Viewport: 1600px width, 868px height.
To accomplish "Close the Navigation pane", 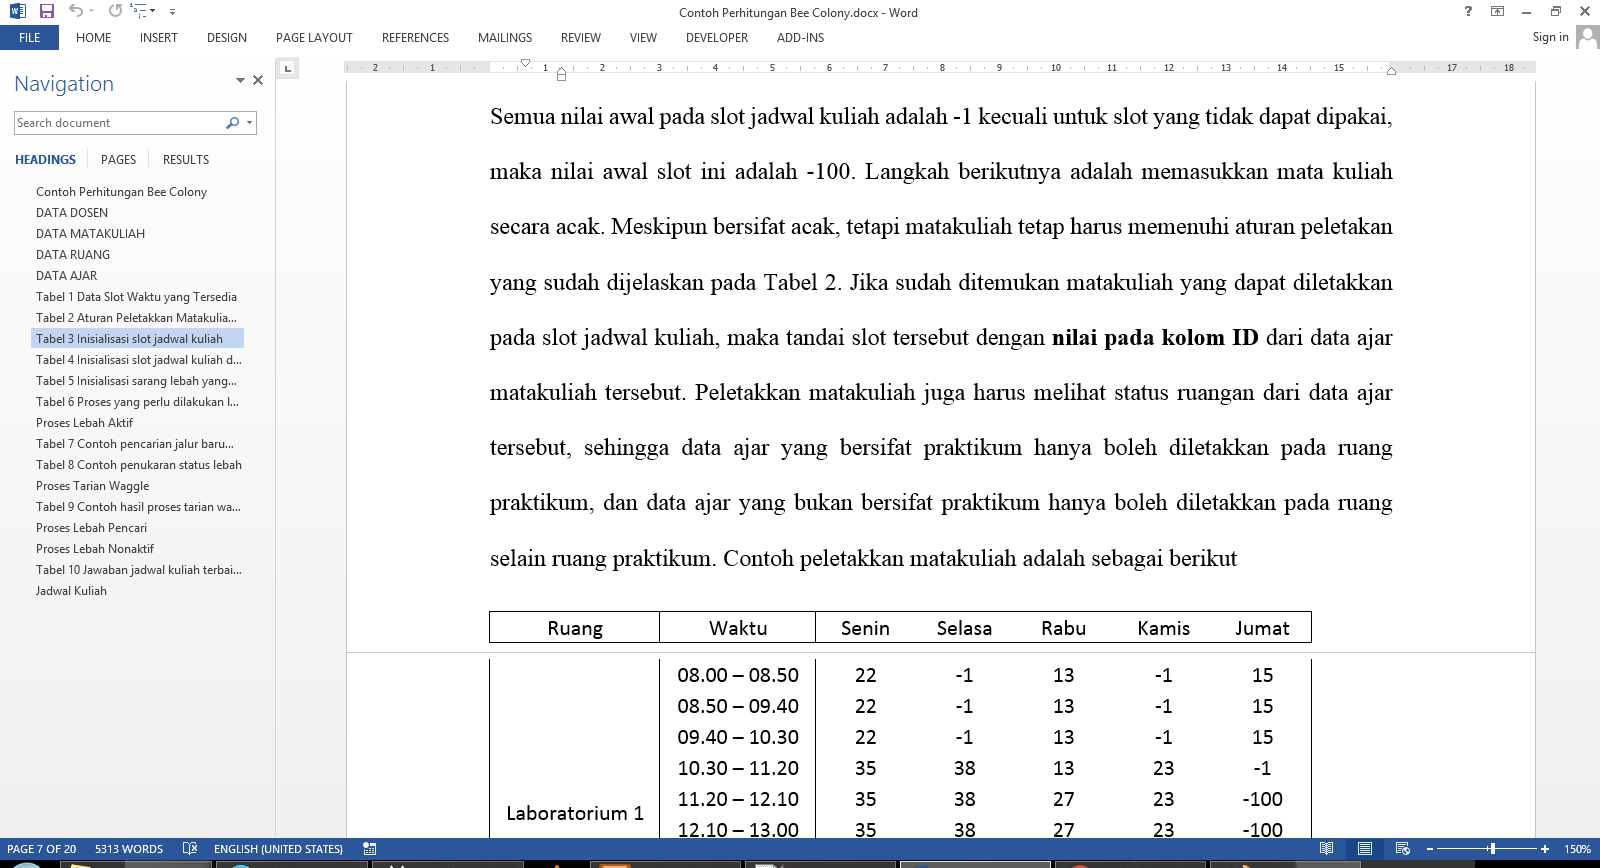I will click(258, 80).
